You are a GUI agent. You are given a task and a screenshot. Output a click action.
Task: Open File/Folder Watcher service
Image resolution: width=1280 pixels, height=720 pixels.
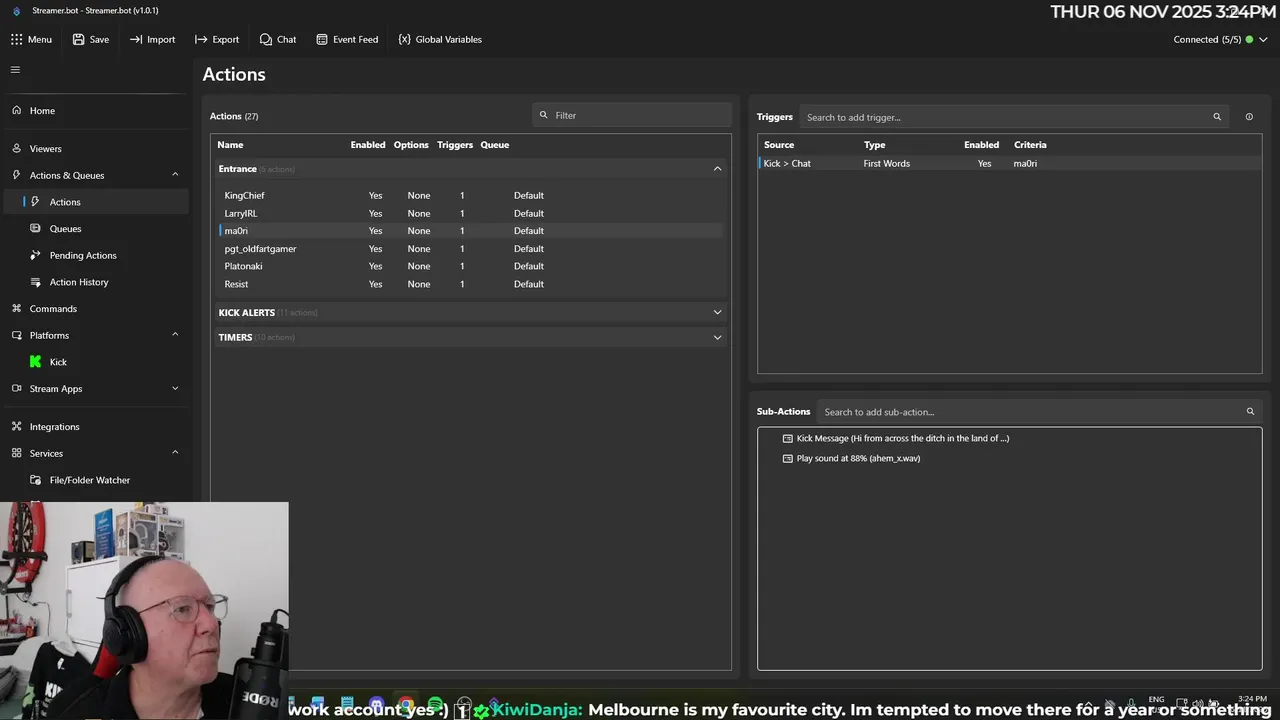pos(90,480)
